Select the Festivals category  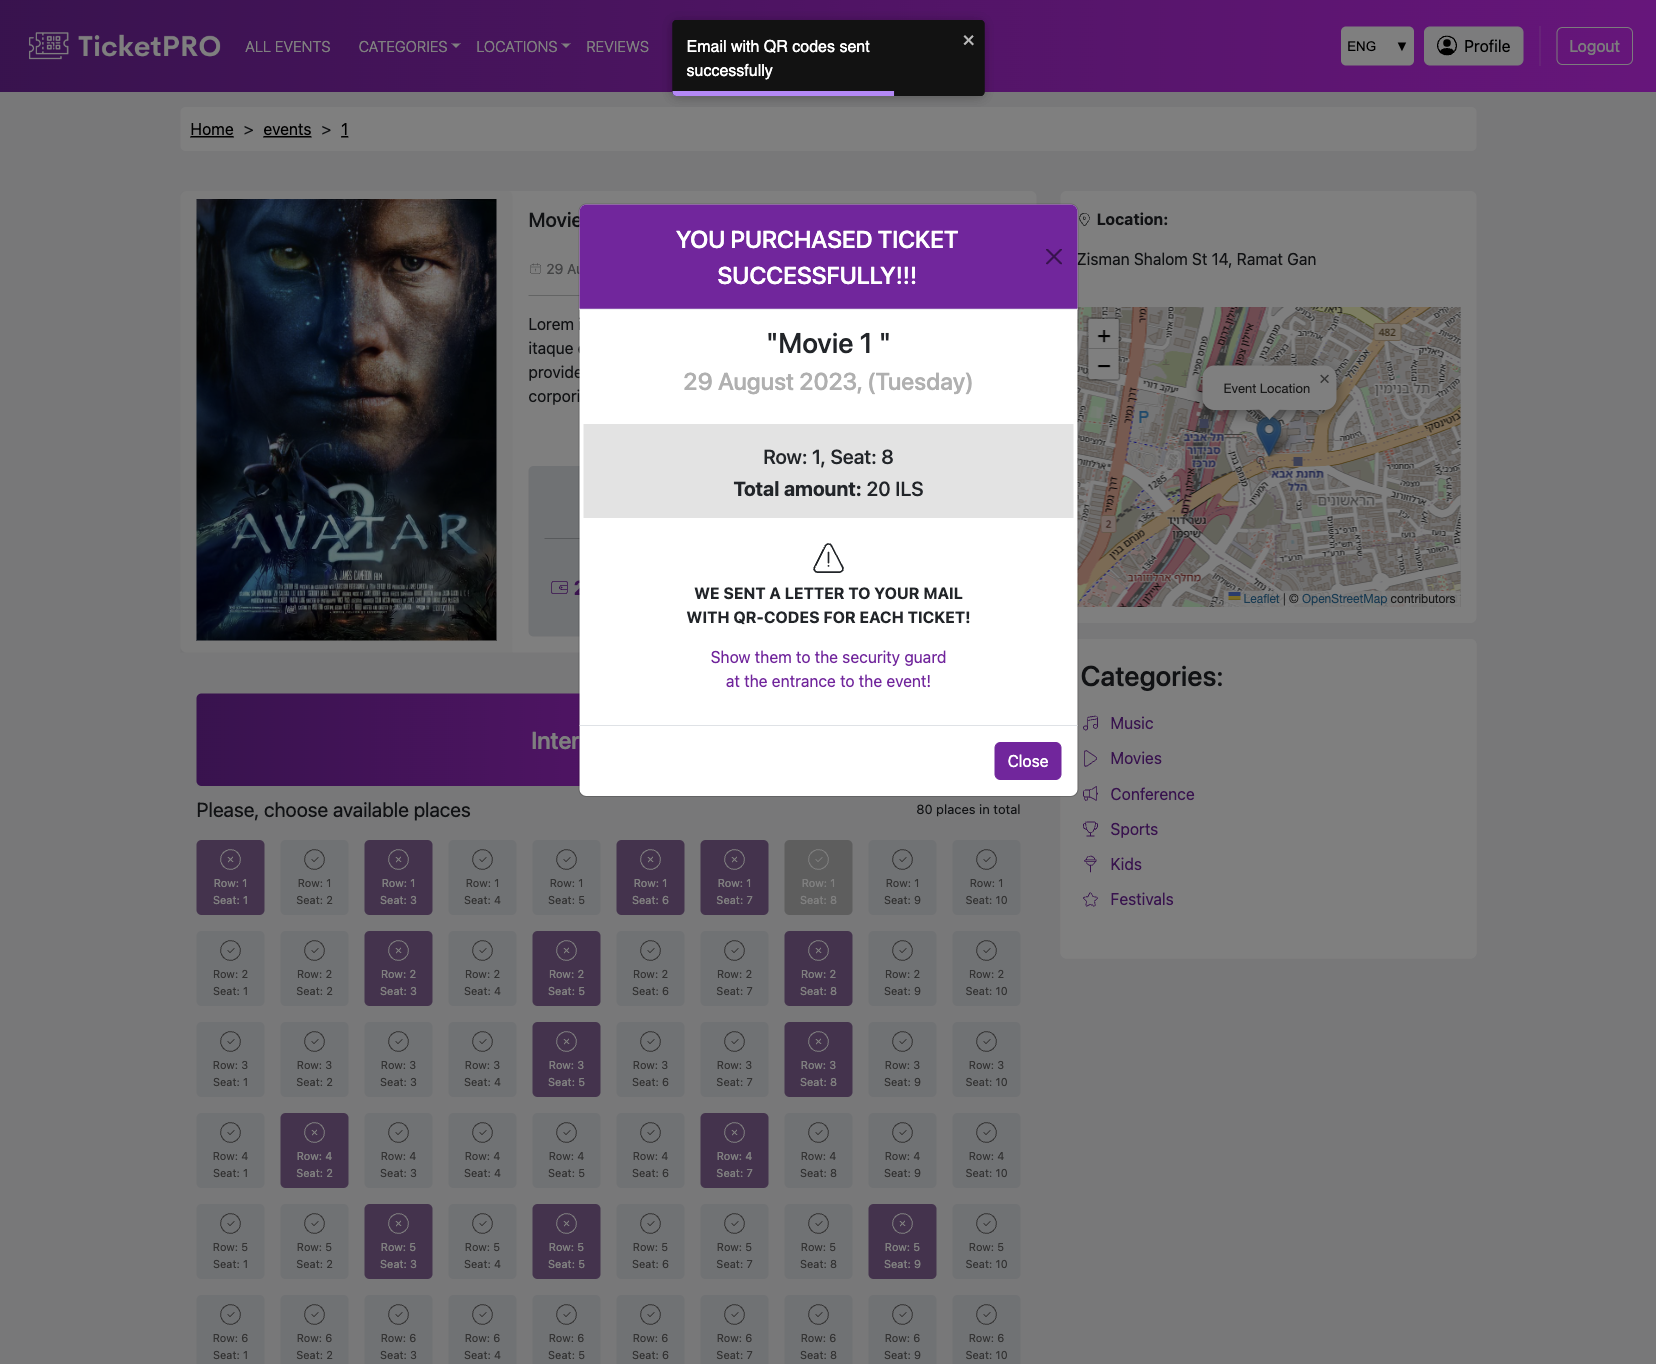[1142, 899]
